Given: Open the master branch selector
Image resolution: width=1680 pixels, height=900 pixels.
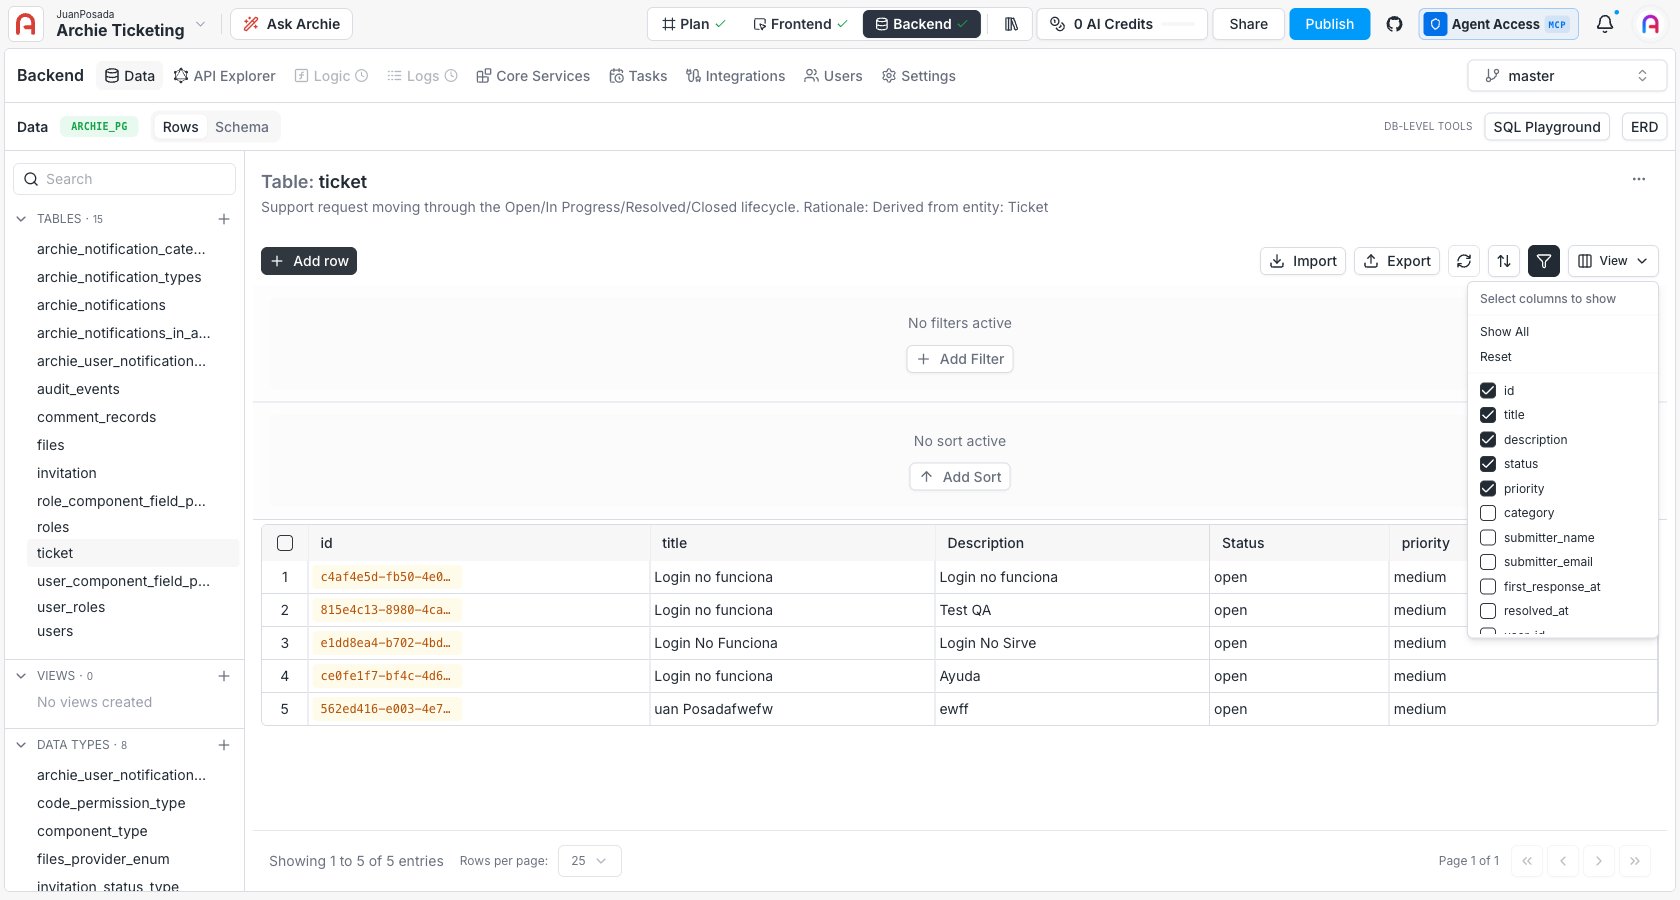Looking at the screenshot, I should coord(1567,76).
